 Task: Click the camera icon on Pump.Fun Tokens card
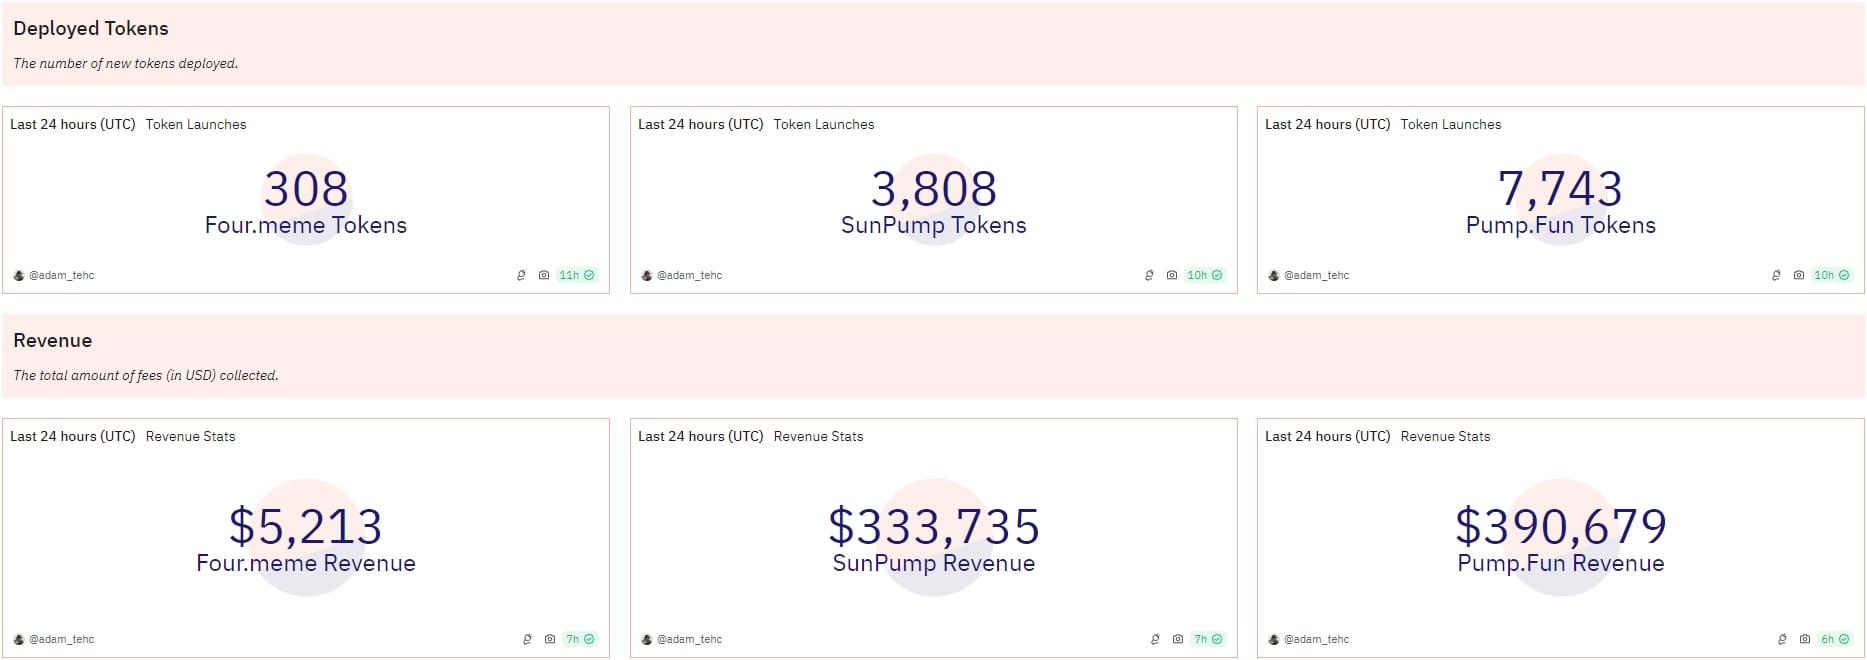coord(1800,274)
